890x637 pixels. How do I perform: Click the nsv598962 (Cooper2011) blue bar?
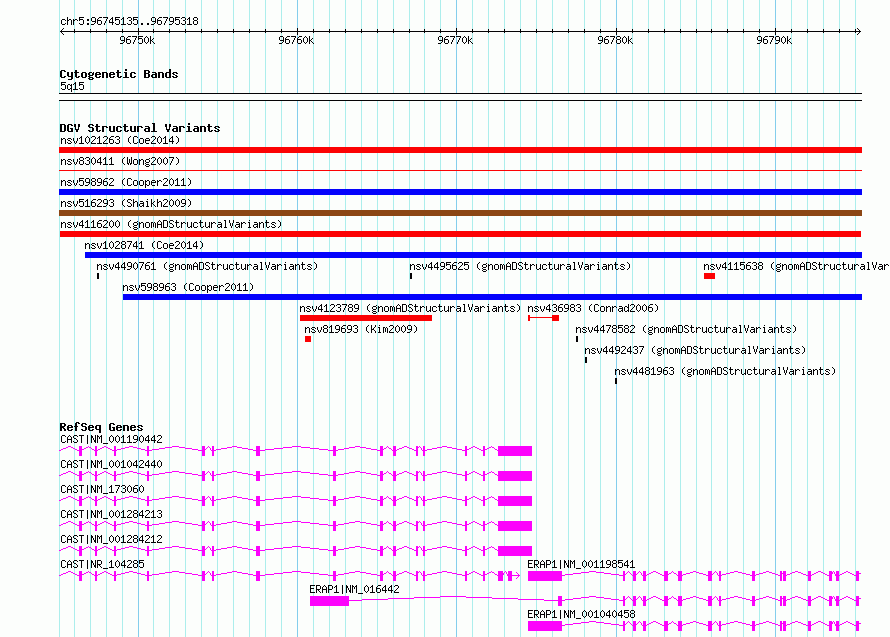[460, 192]
